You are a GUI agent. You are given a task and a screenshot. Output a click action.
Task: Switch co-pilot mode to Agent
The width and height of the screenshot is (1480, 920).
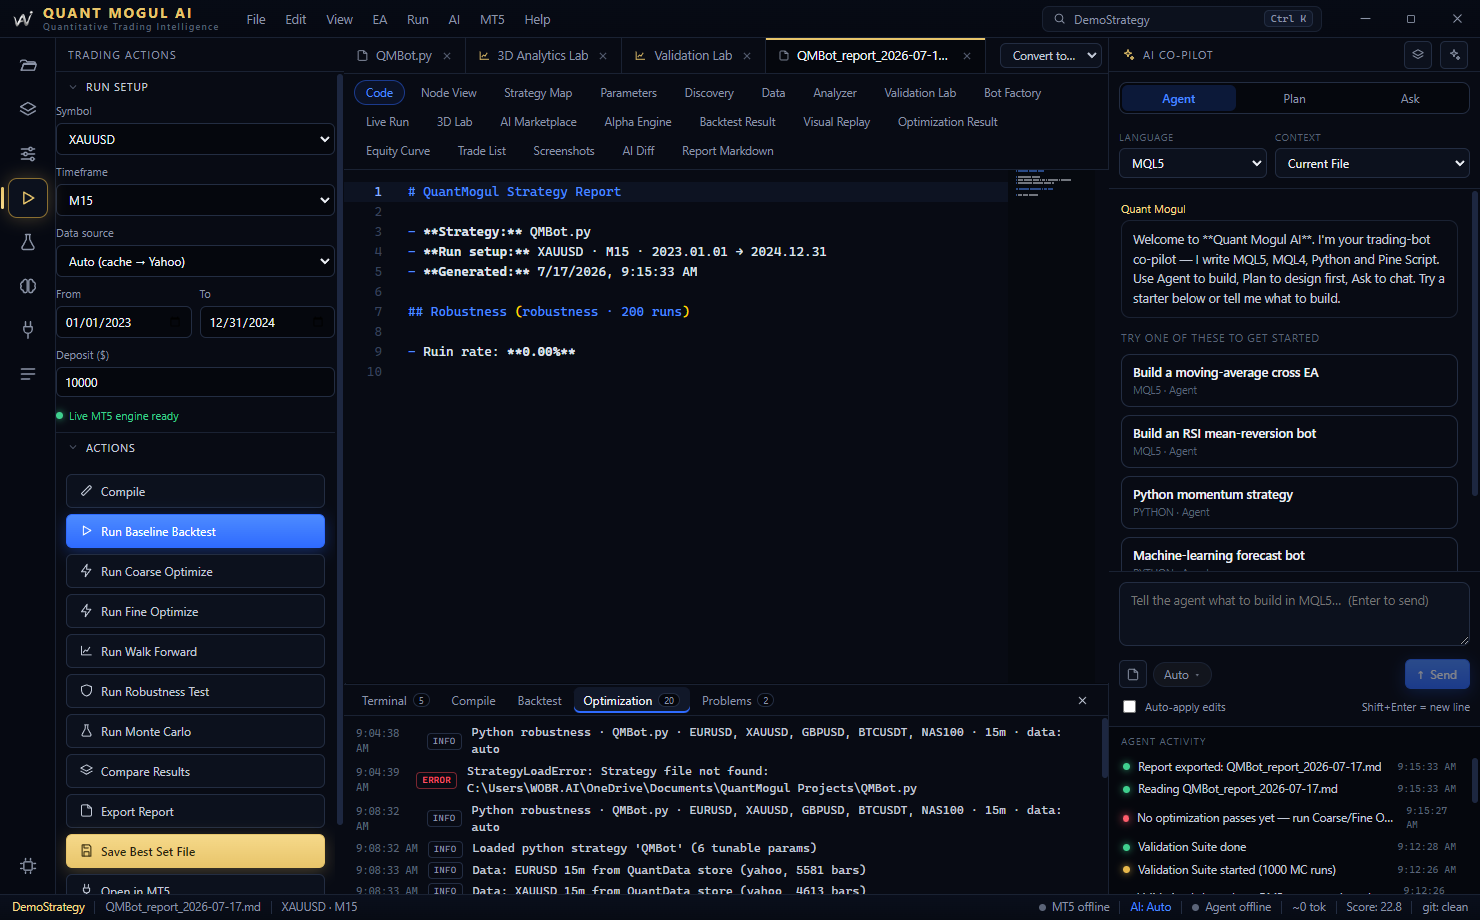tap(1179, 98)
